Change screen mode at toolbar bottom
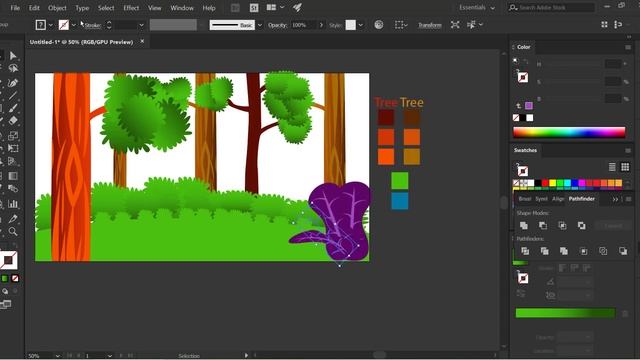Viewport: 640px width, 360px height. [x=6, y=304]
